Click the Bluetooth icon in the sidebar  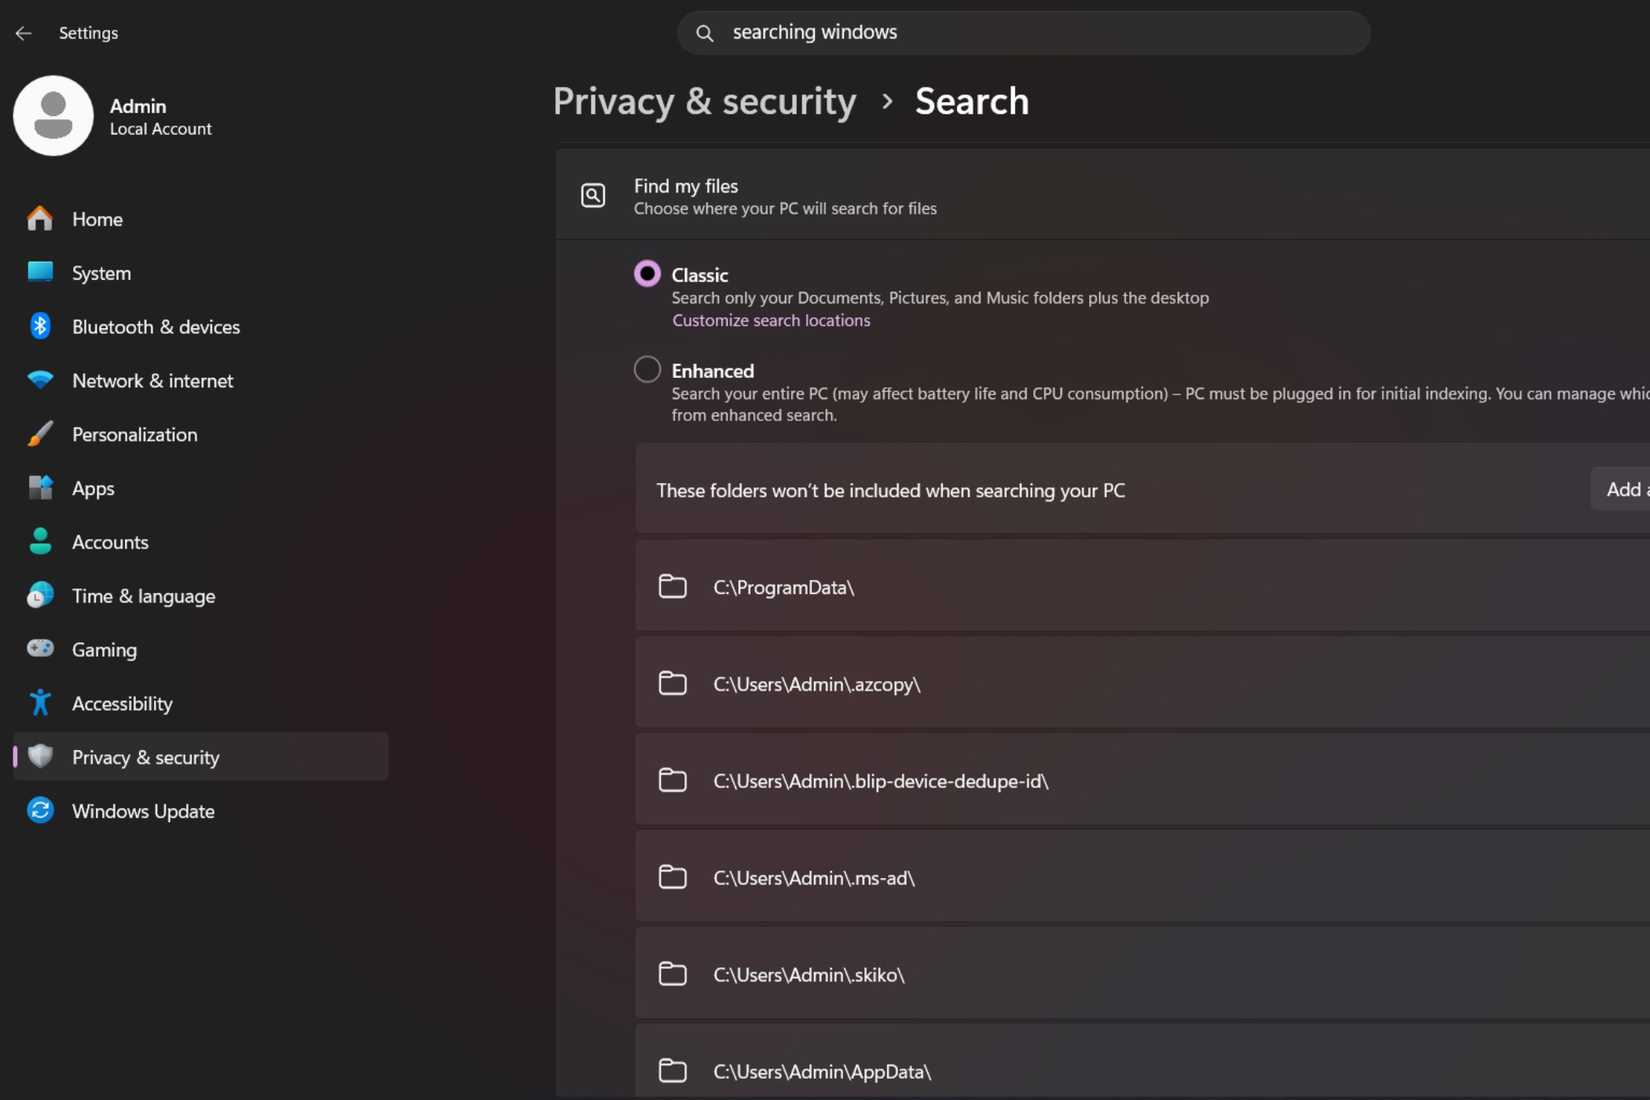40,326
